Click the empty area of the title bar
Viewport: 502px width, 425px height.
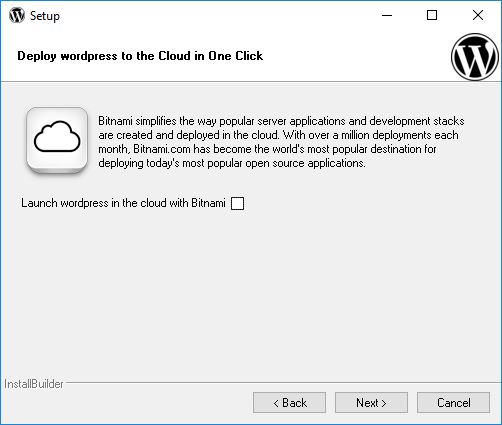tap(217, 15)
